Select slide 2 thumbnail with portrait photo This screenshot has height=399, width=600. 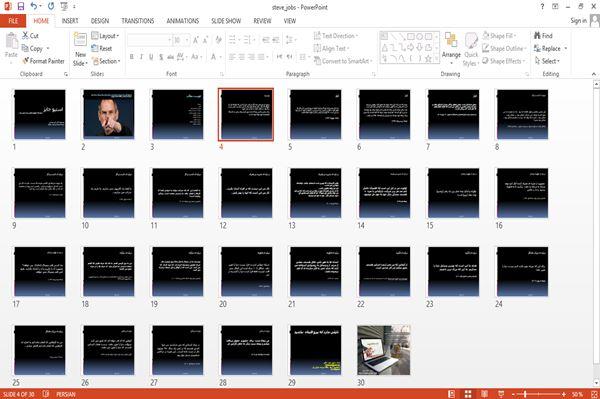109,114
